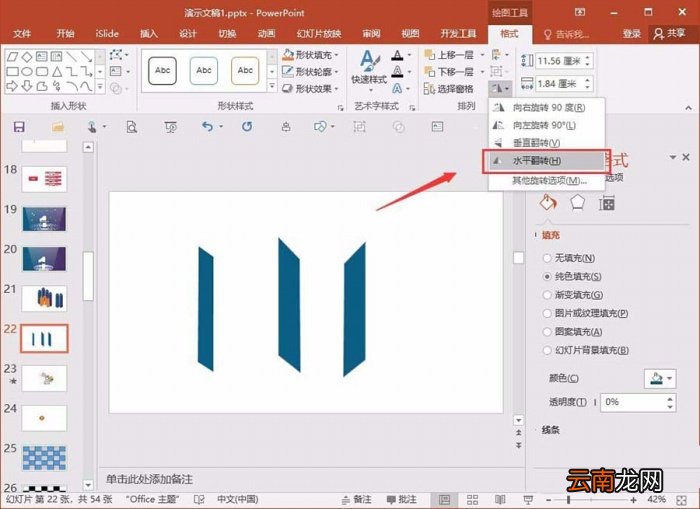700x509 pixels.
Task: Click the 选择窗格 button
Action: click(449, 88)
